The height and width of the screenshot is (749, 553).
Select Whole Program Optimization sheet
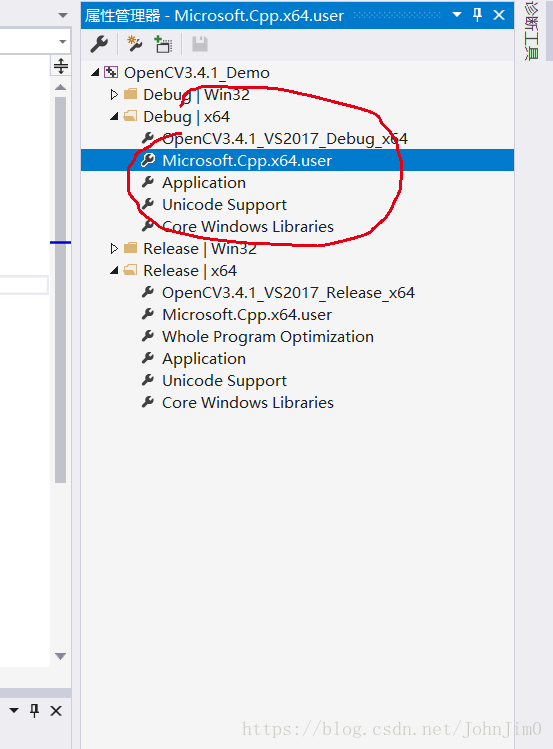[x=268, y=336]
